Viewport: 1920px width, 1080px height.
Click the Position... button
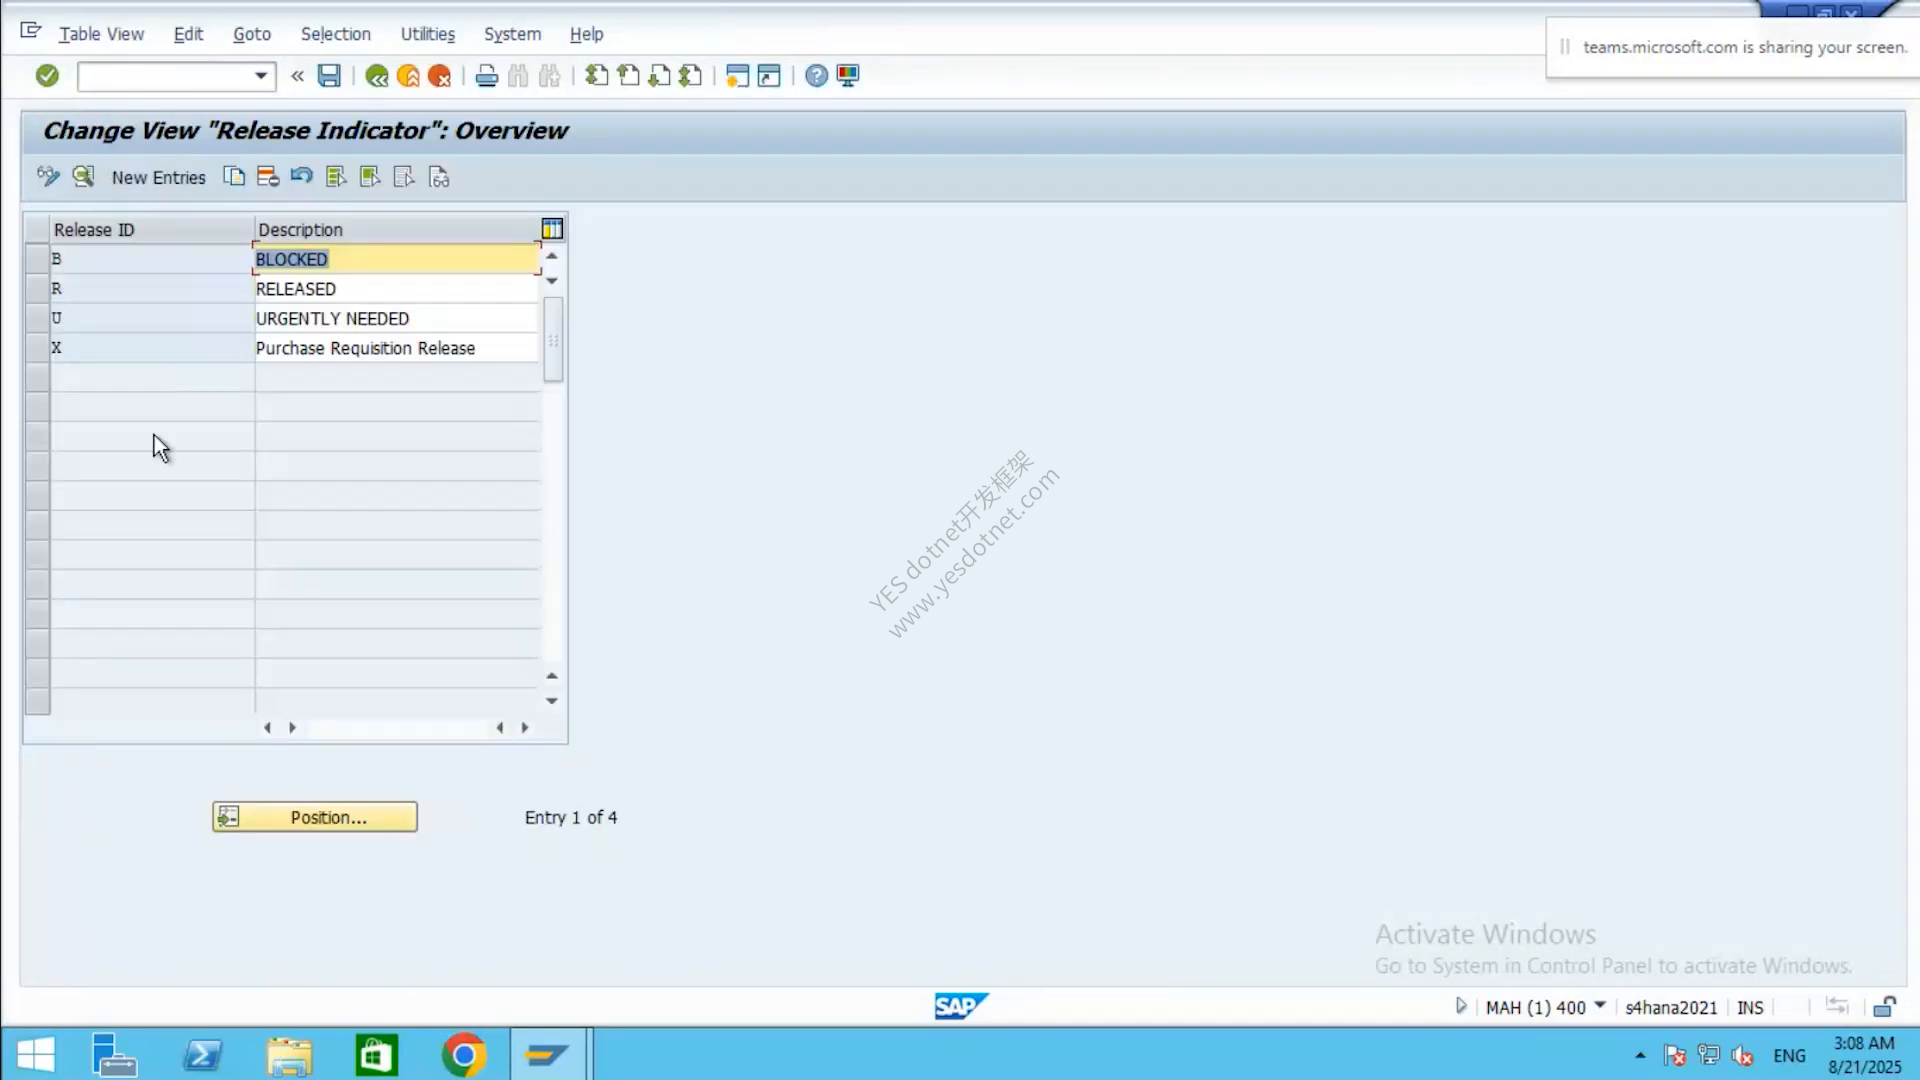coord(315,817)
